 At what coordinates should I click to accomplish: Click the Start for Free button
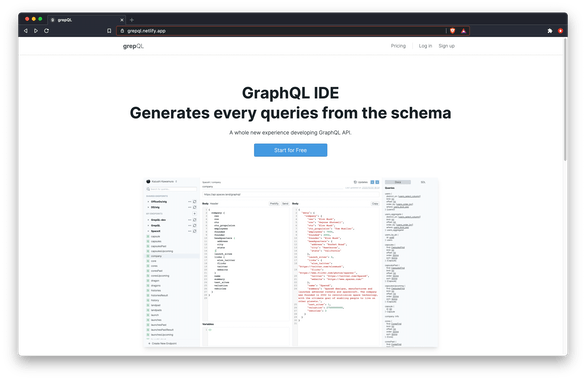click(x=290, y=150)
